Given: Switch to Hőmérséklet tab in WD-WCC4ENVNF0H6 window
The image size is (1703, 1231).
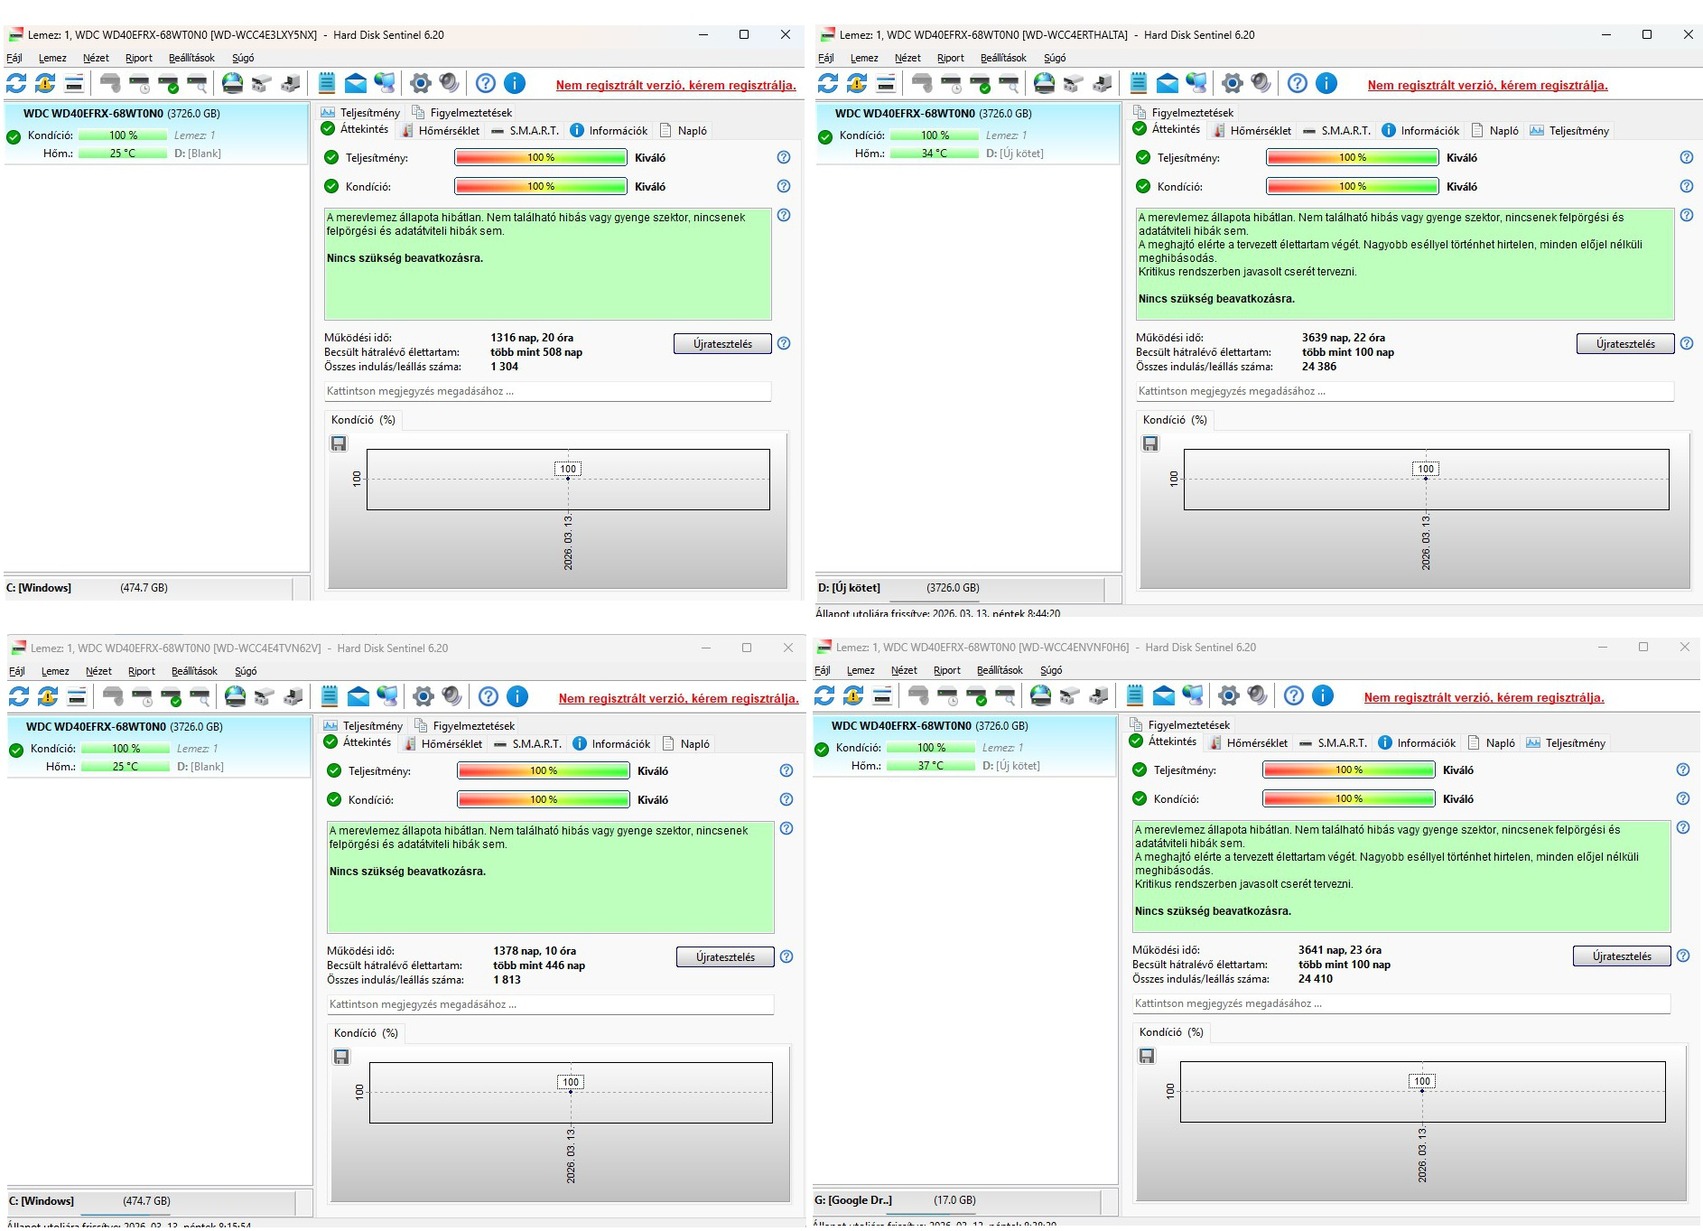Looking at the screenshot, I should [1247, 743].
